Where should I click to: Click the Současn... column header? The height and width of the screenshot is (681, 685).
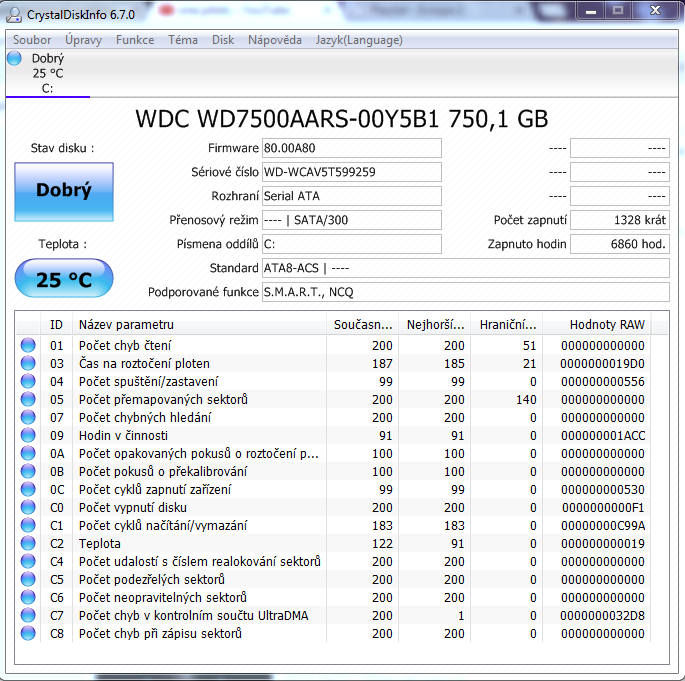click(x=362, y=325)
